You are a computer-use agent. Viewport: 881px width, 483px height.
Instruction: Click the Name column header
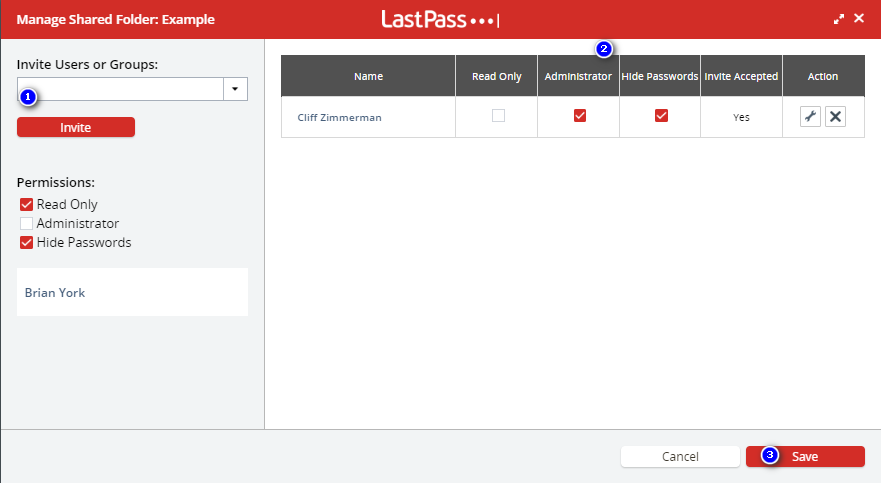coord(369,76)
